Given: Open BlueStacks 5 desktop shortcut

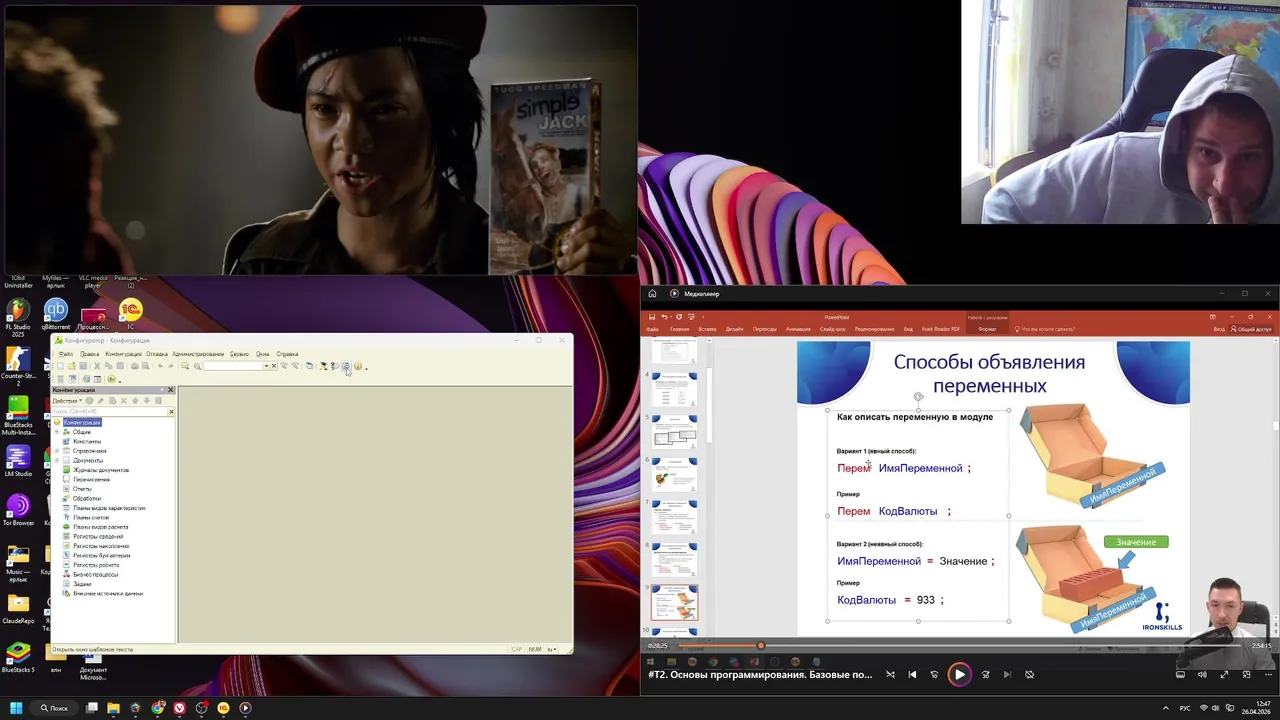Looking at the screenshot, I should pos(18,658).
